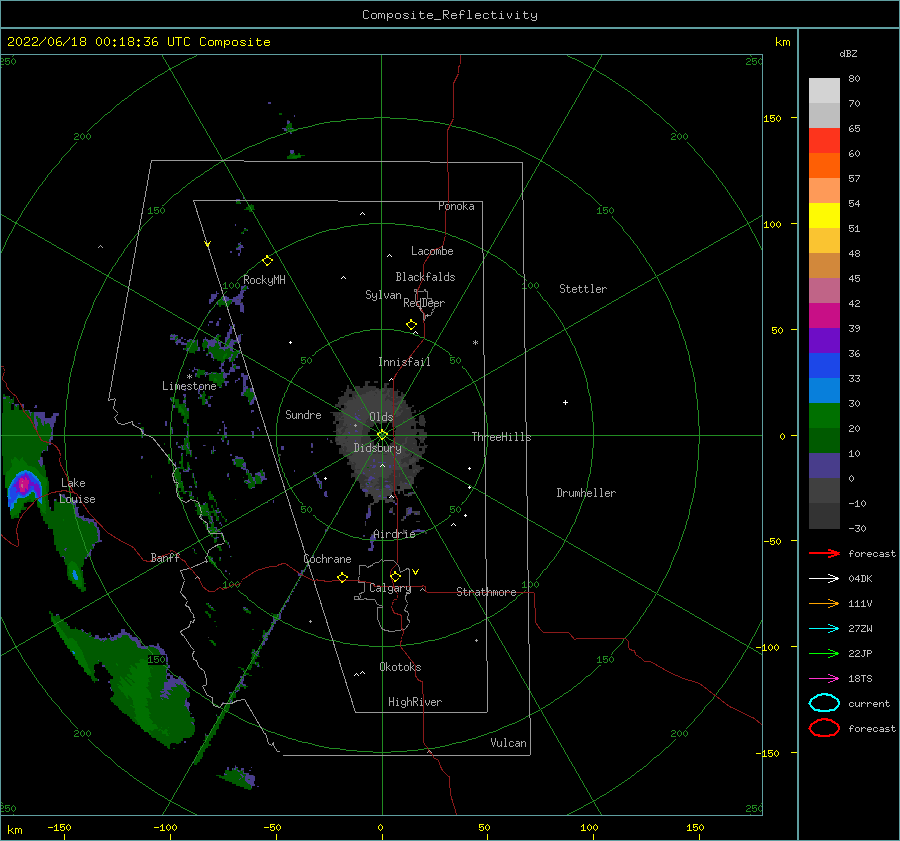900x841 pixels.
Task: Click the cyan current ellipse icon
Action: coord(824,703)
